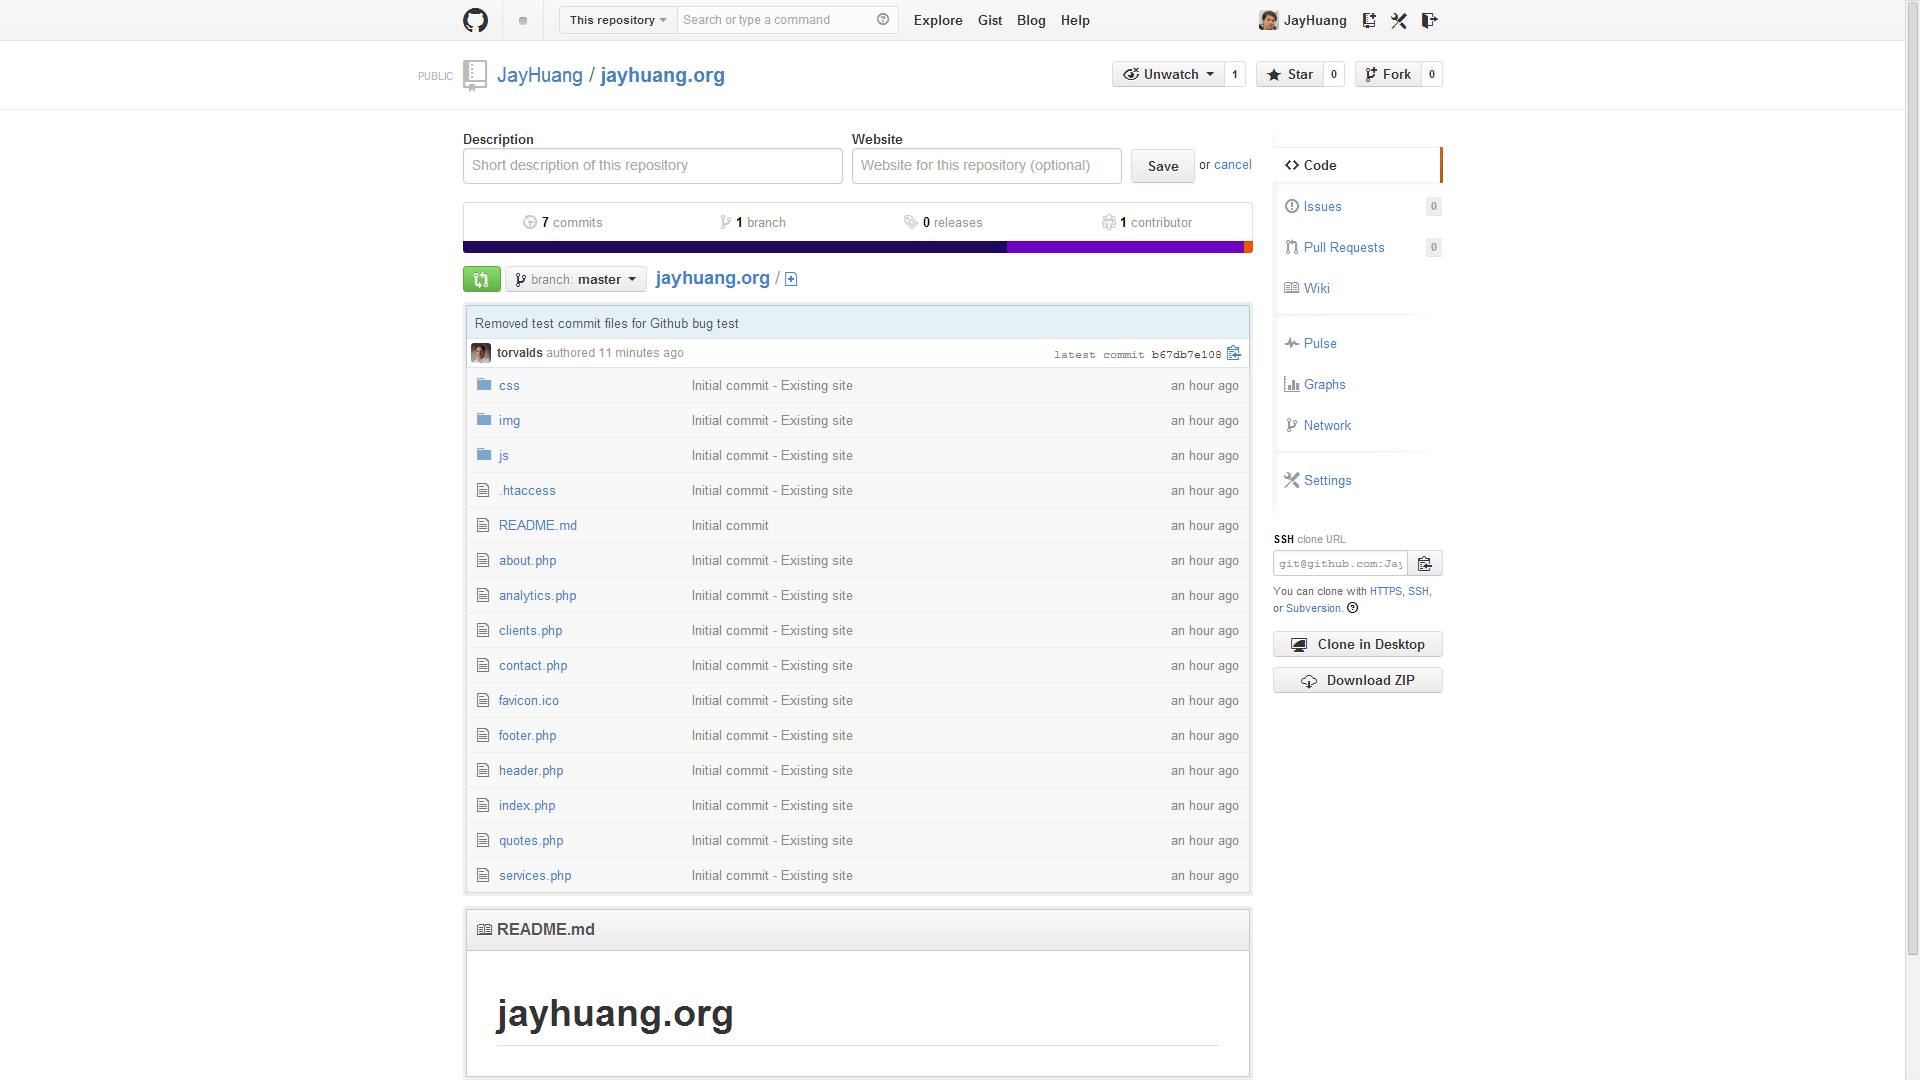Image resolution: width=1920 pixels, height=1080 pixels.
Task: Click the Subversion help question icon
Action: 1353,608
